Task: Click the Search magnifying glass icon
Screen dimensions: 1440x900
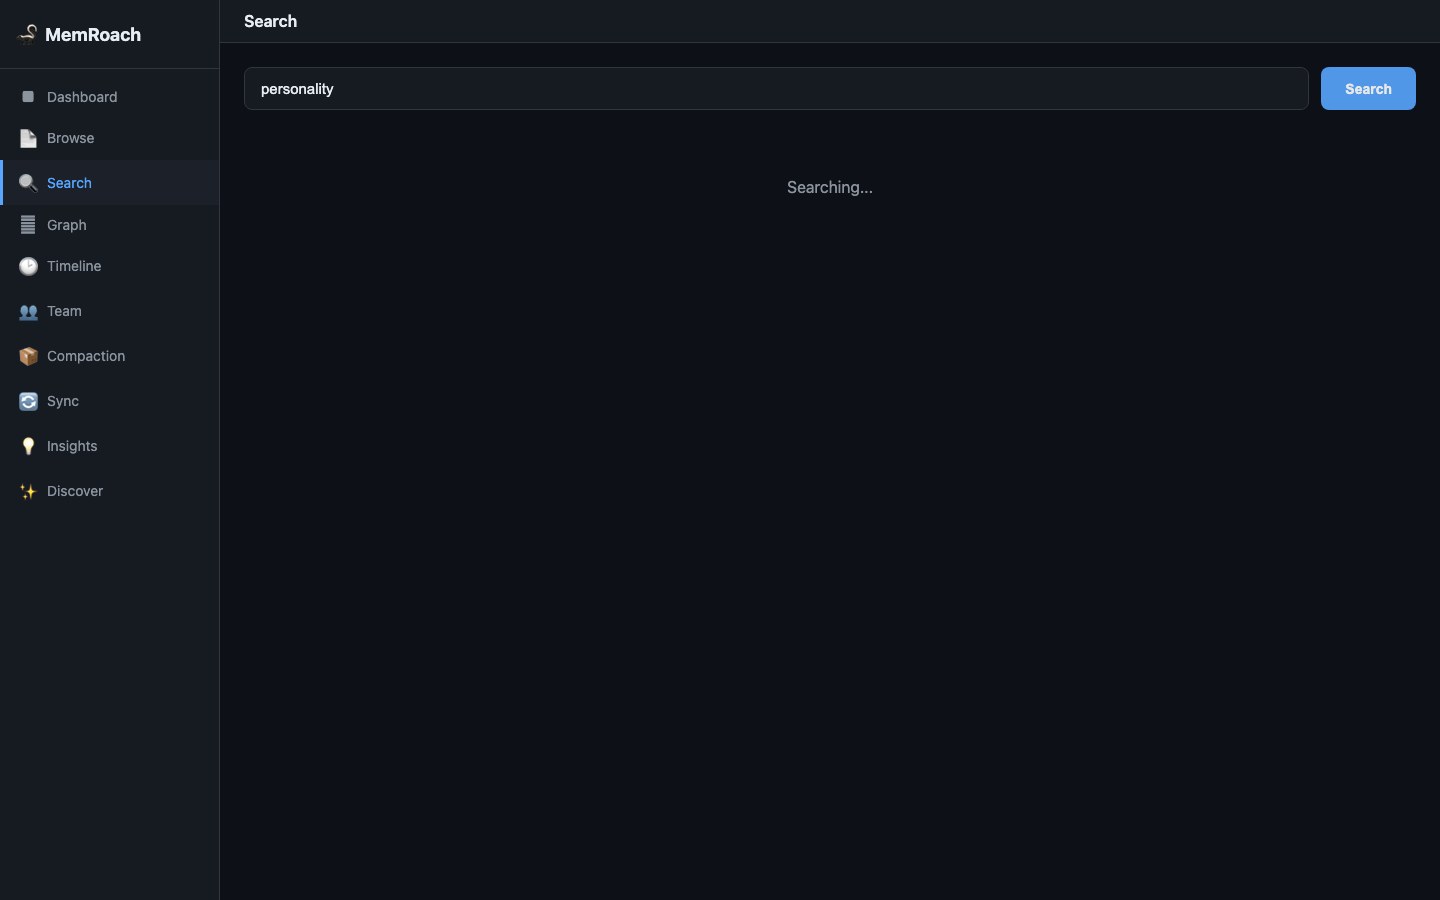Action: pos(28,183)
